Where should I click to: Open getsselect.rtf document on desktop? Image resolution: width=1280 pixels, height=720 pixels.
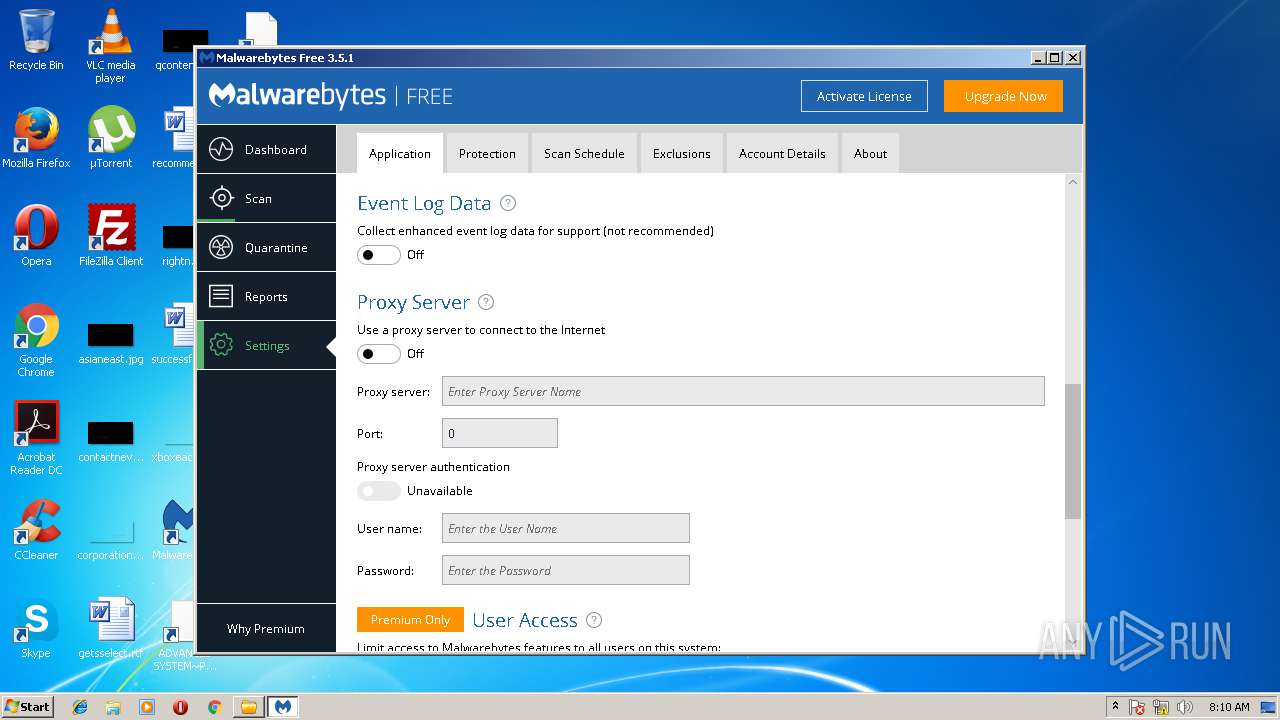[x=110, y=628]
